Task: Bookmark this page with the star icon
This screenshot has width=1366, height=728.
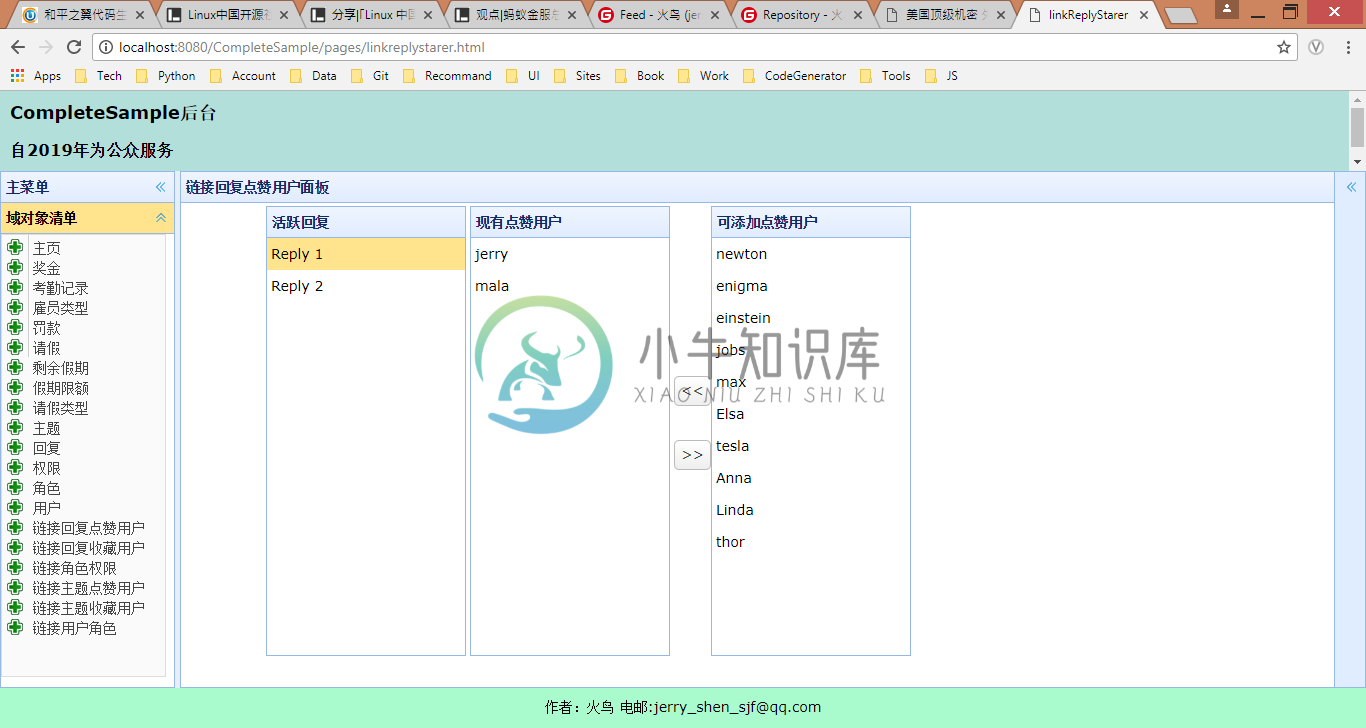Action: (1284, 47)
